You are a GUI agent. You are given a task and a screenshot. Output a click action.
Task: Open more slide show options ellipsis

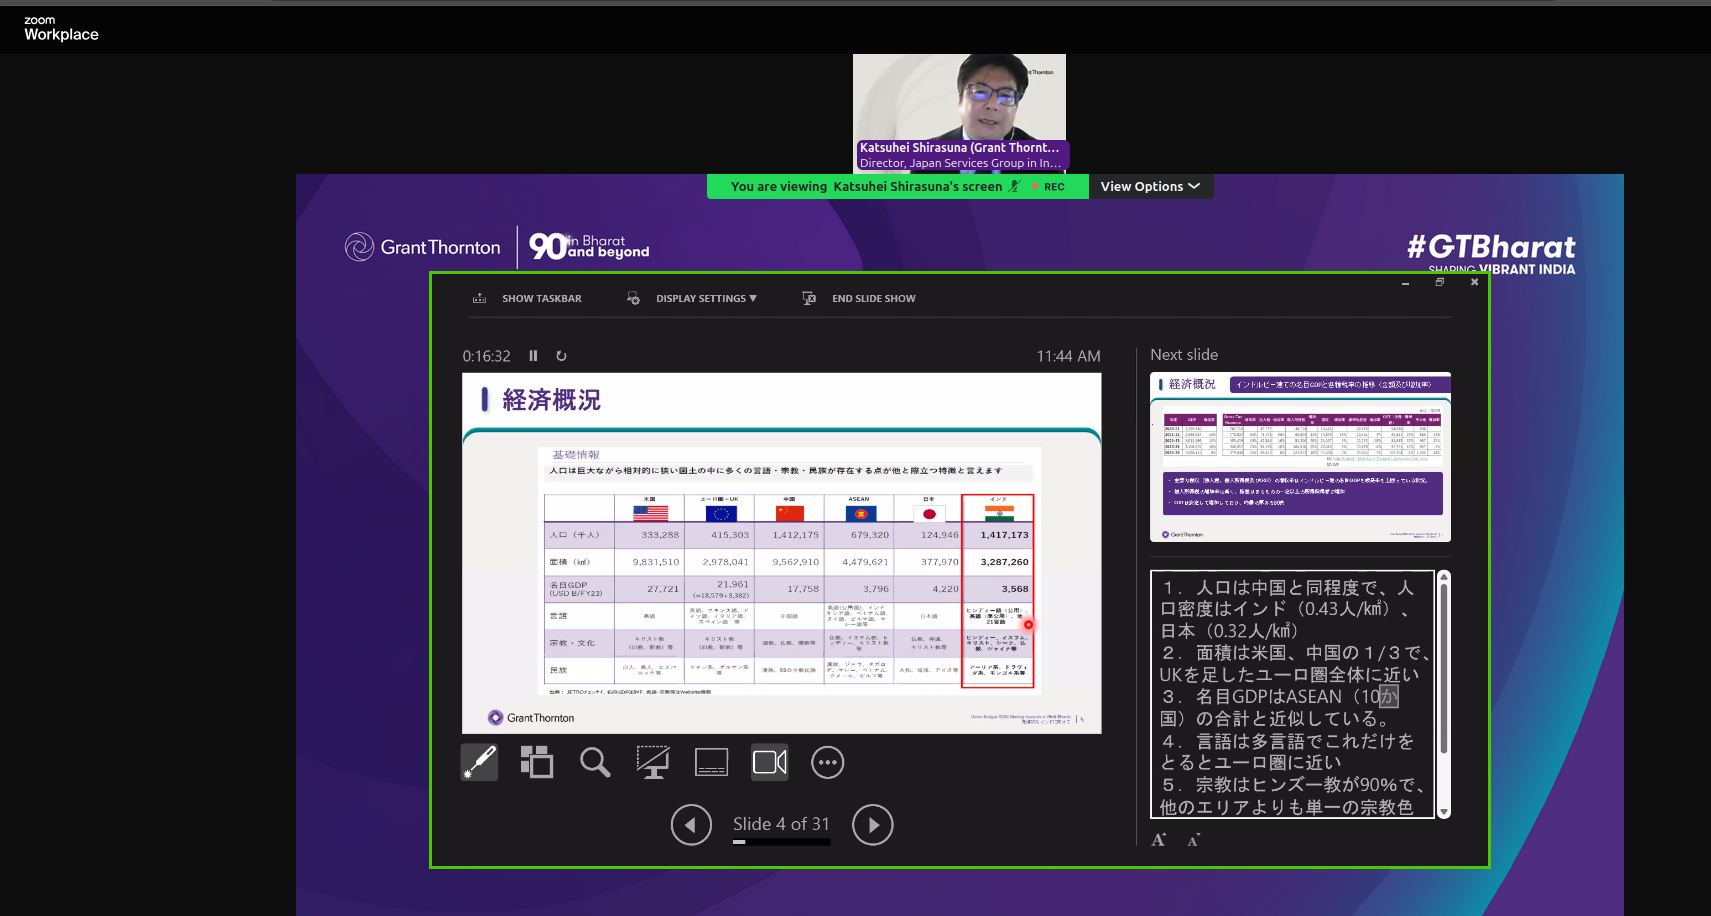[827, 763]
